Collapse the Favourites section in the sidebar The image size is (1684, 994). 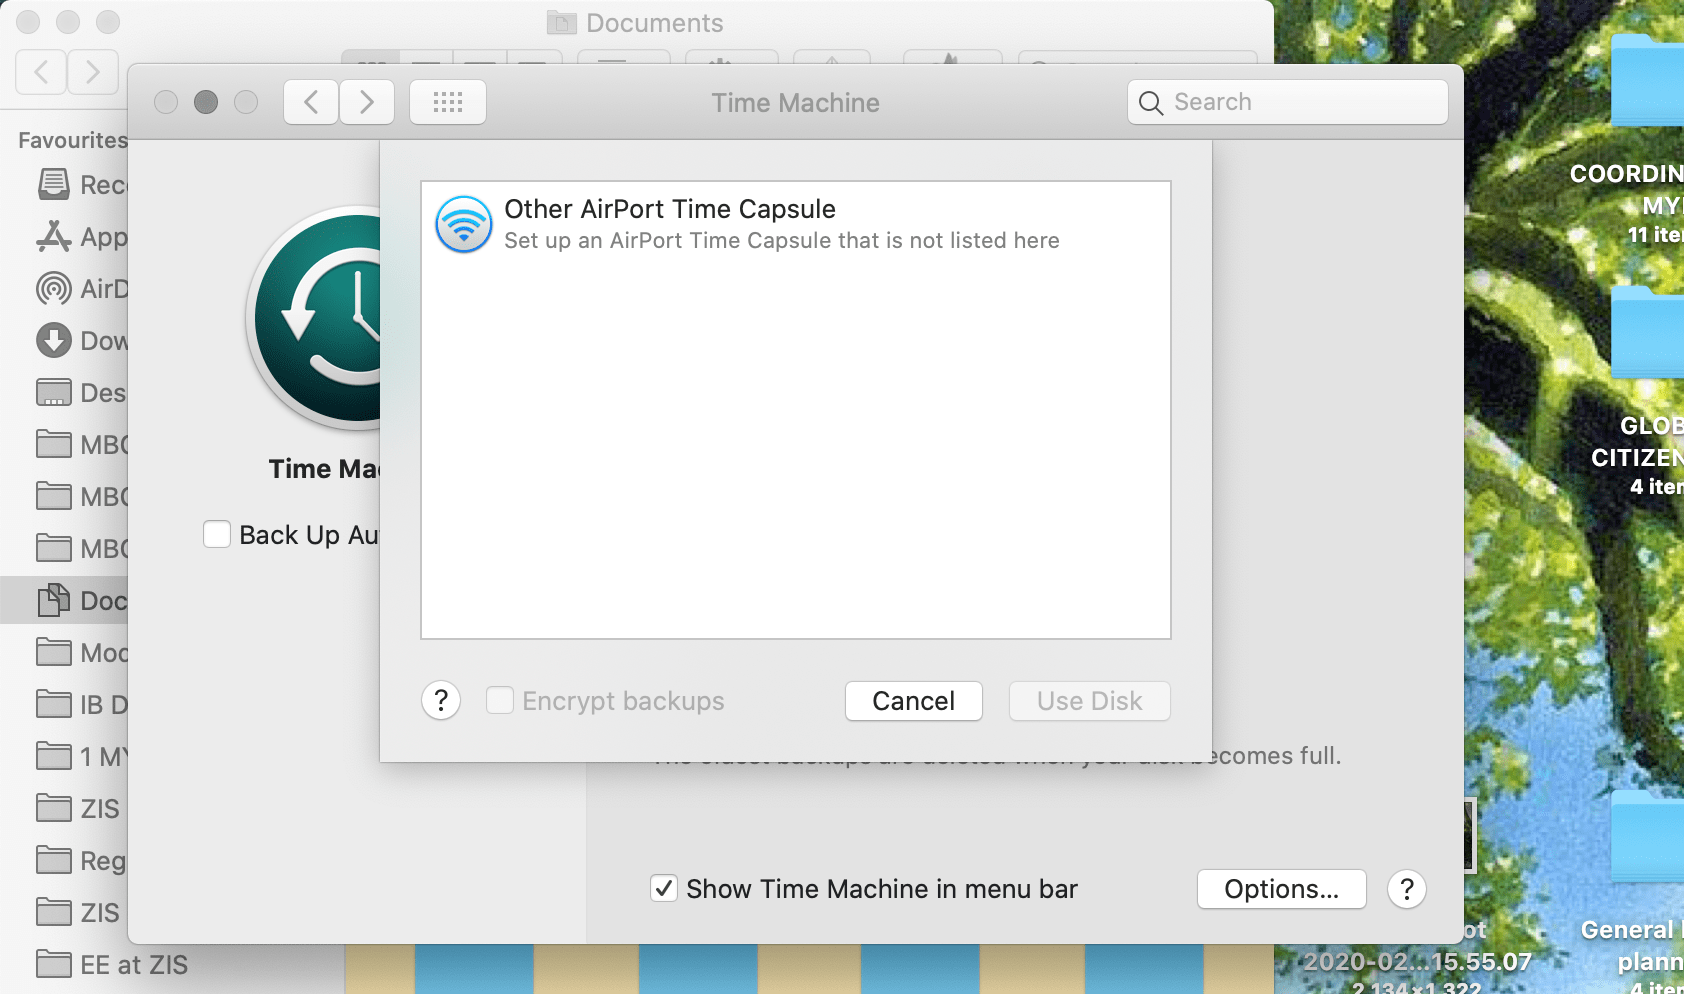pyautogui.click(x=70, y=140)
